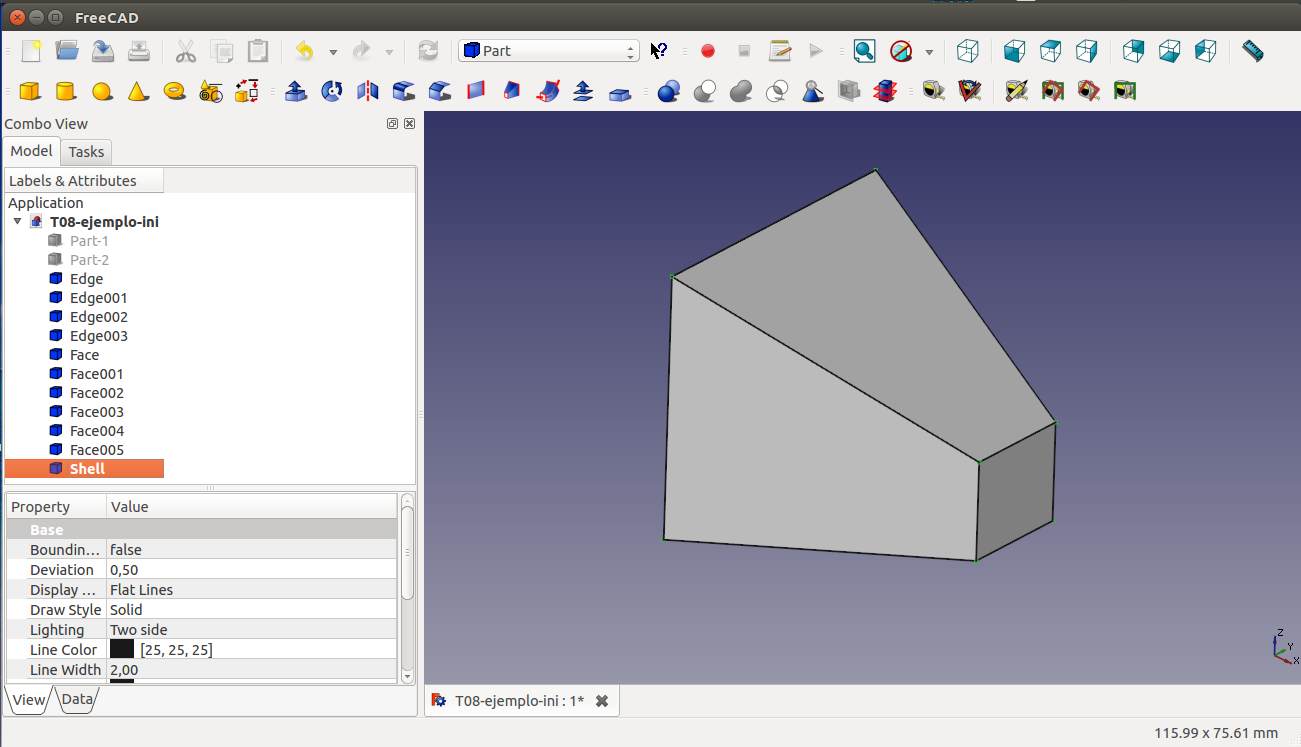The image size is (1301, 747).
Task: Click the What's This help cursor
Action: click(x=659, y=51)
